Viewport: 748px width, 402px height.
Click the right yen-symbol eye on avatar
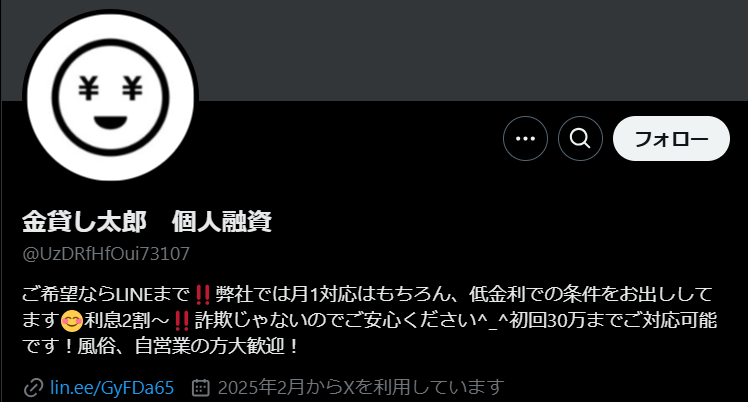click(x=132, y=88)
